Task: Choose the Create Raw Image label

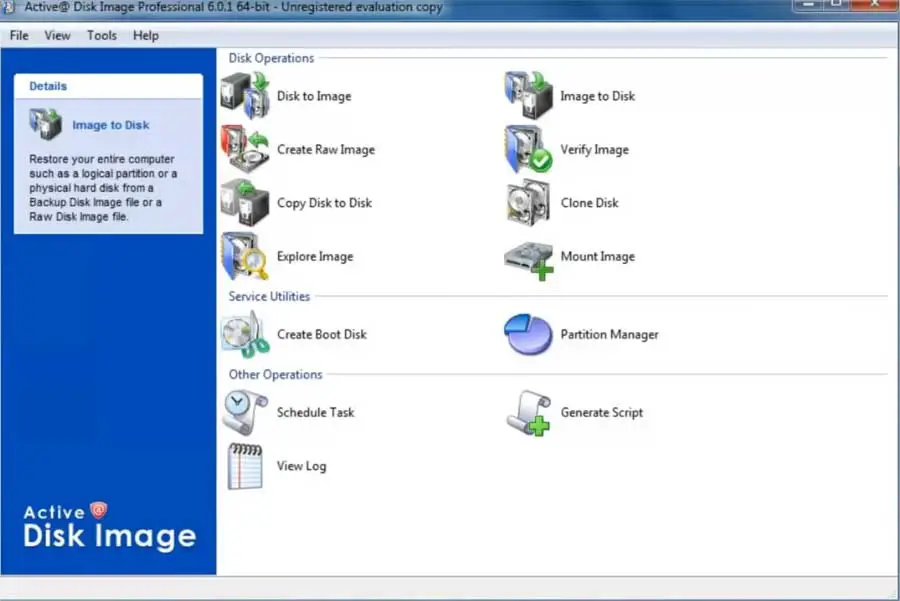Action: [x=326, y=150]
